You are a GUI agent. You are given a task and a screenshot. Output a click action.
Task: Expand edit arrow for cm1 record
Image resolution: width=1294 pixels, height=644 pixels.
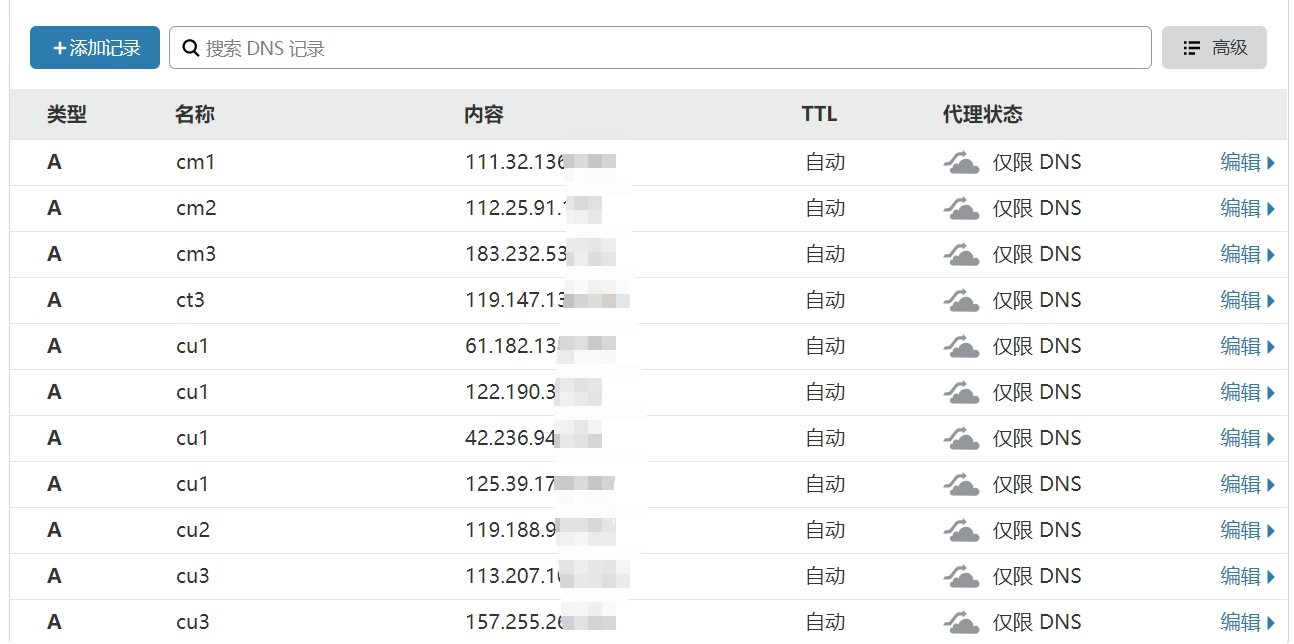[x=1271, y=163]
